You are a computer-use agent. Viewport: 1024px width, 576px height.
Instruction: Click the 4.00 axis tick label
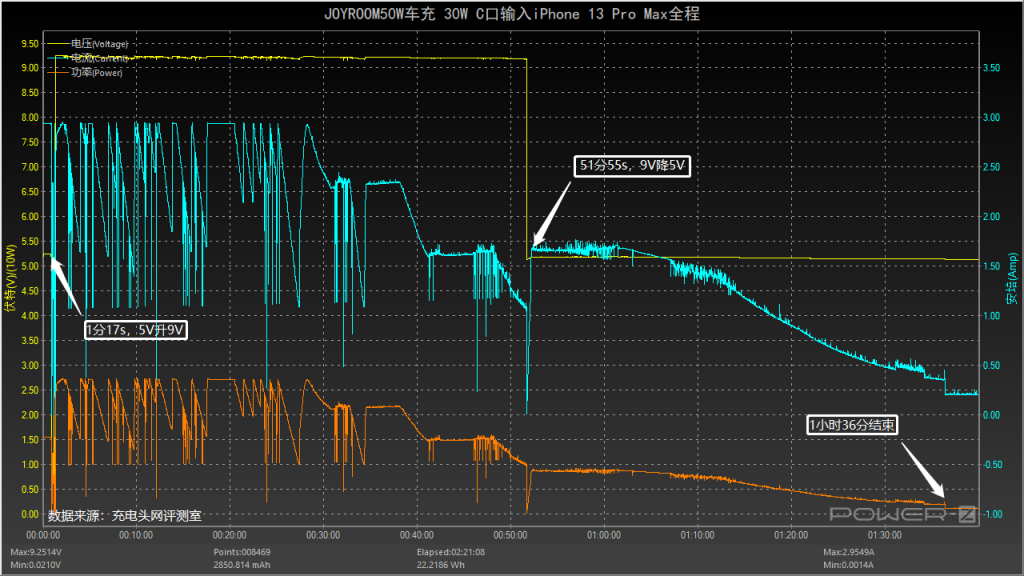tap(30, 316)
